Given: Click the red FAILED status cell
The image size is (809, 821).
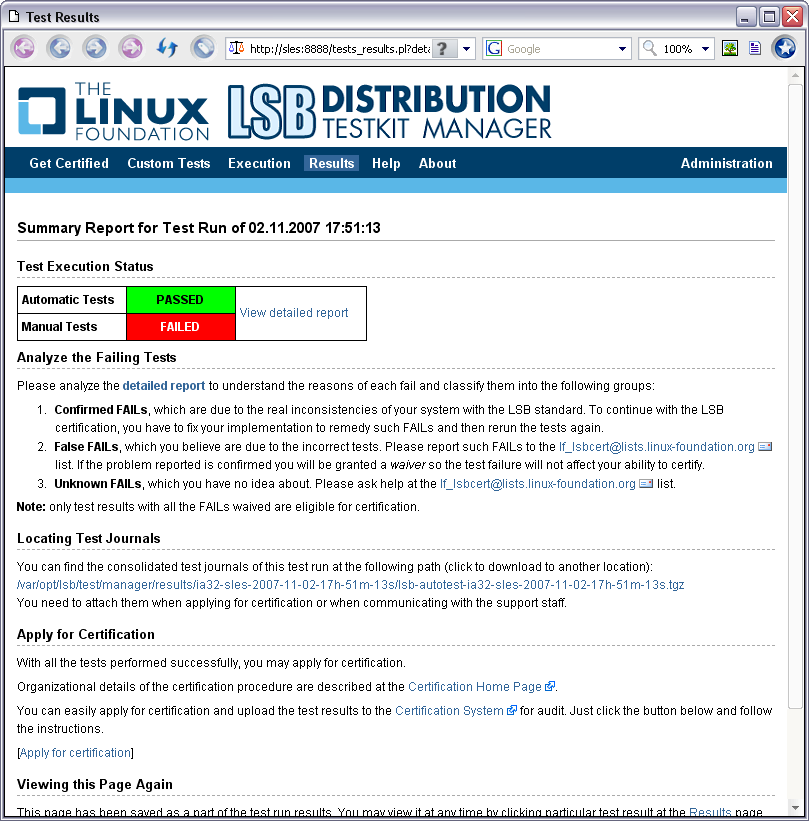Looking at the screenshot, I should click(x=181, y=327).
